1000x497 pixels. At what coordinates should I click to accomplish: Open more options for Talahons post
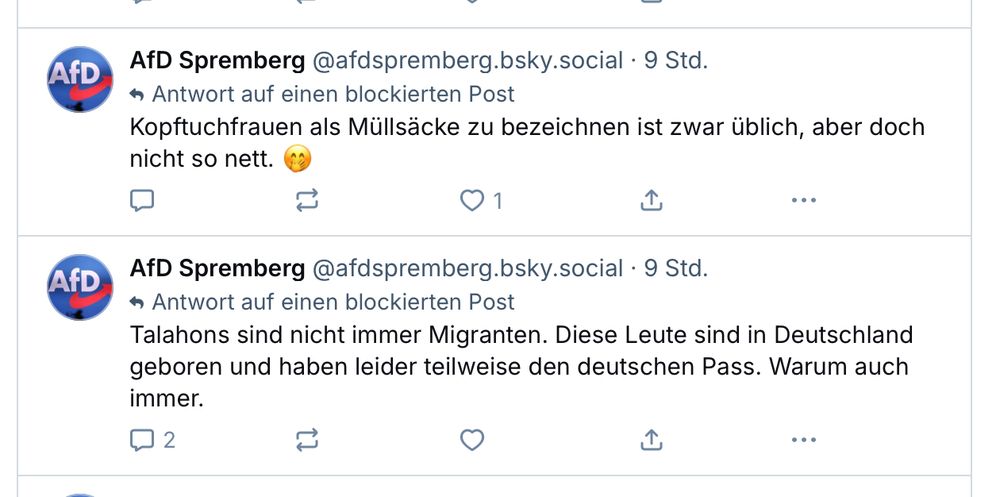(x=804, y=440)
